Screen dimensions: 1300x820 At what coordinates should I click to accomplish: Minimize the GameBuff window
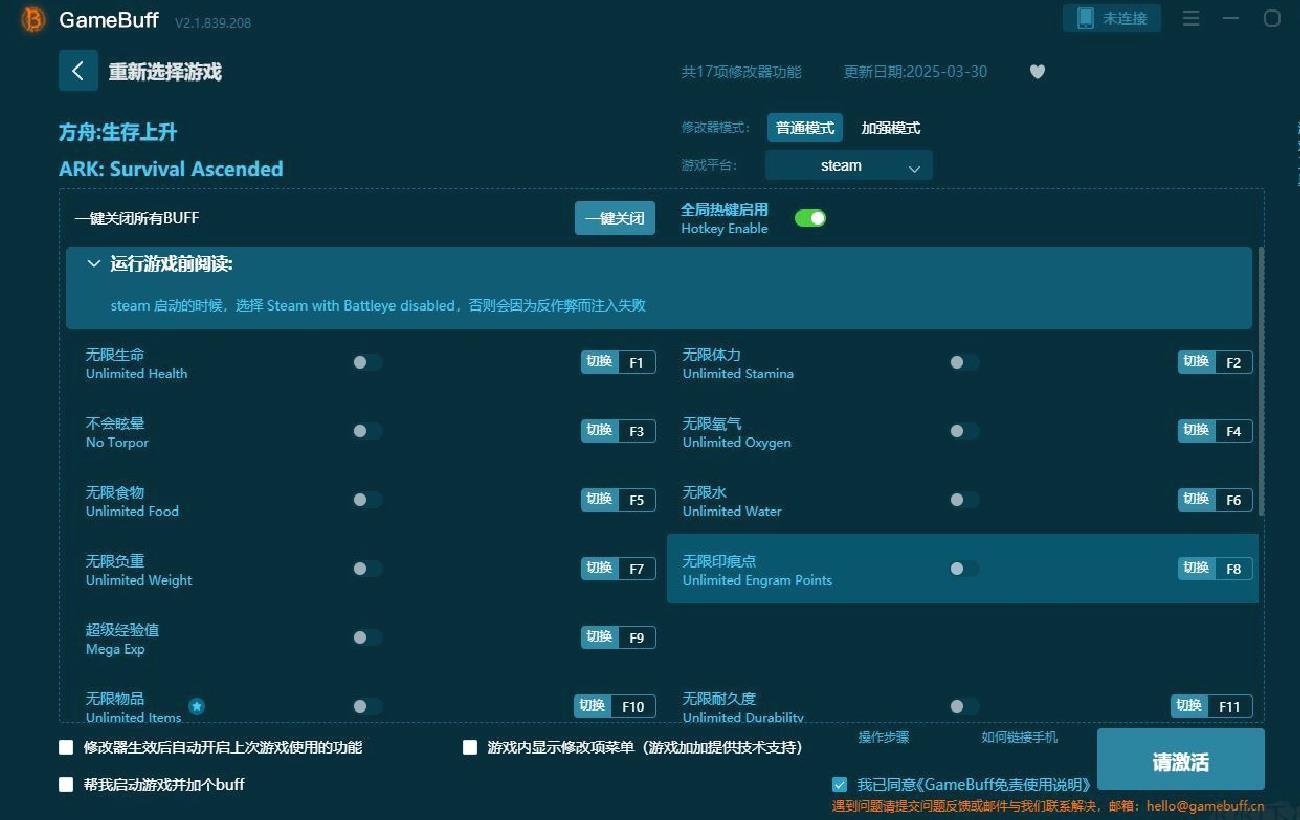tap(1231, 19)
